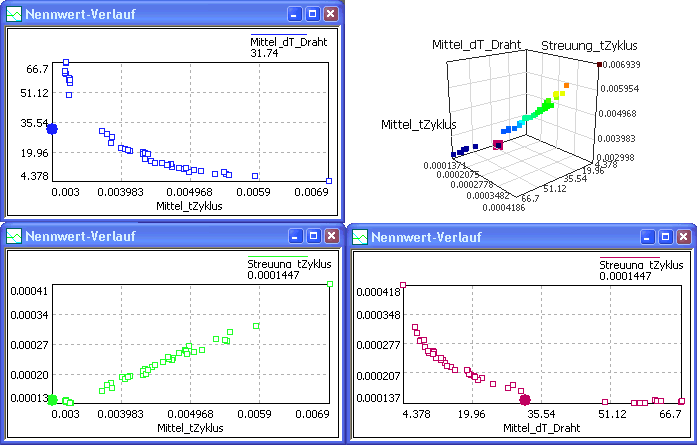Select the filled magenta highlighted data point
Viewport: 697px width, 445px height.
click(x=525, y=400)
